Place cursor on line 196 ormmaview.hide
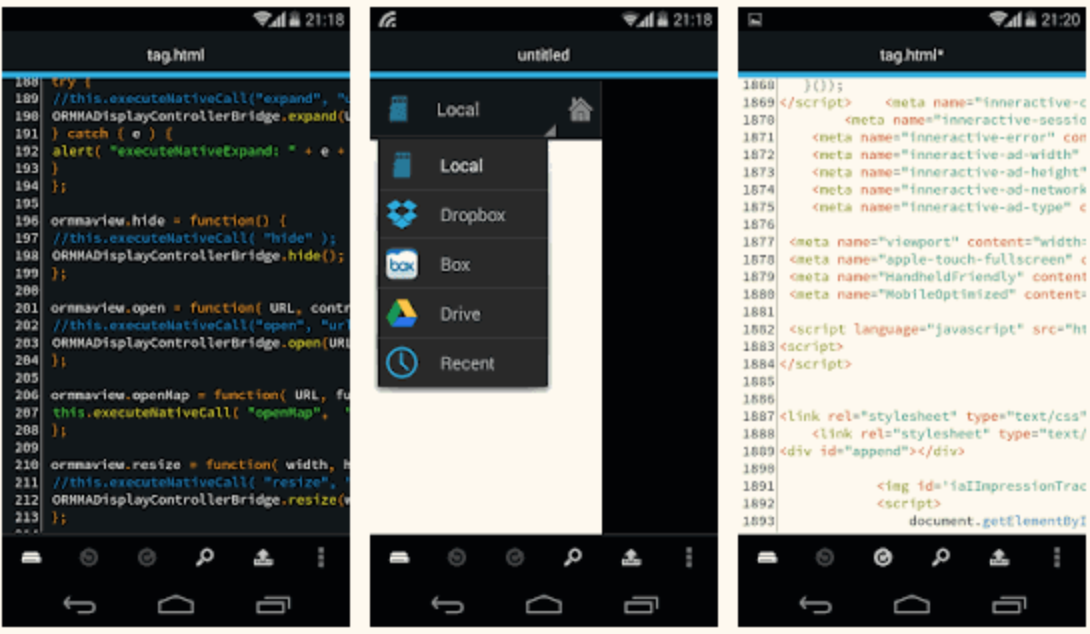Image resolution: width=1090 pixels, height=634 pixels. pyautogui.click(x=168, y=221)
